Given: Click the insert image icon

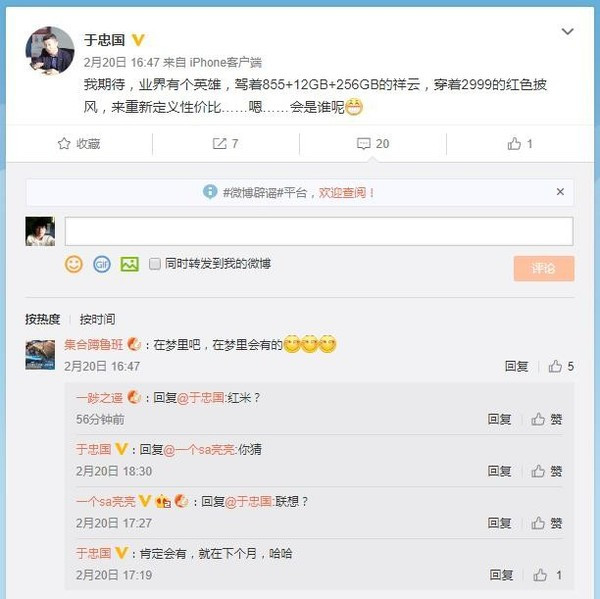Looking at the screenshot, I should 129,264.
